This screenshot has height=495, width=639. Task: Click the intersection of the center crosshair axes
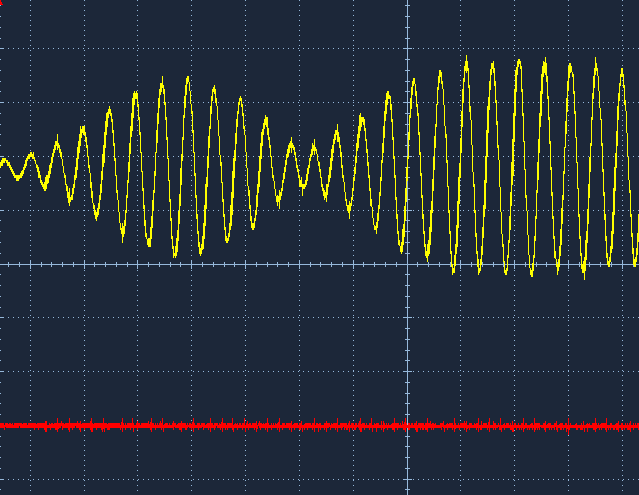tap(408, 264)
